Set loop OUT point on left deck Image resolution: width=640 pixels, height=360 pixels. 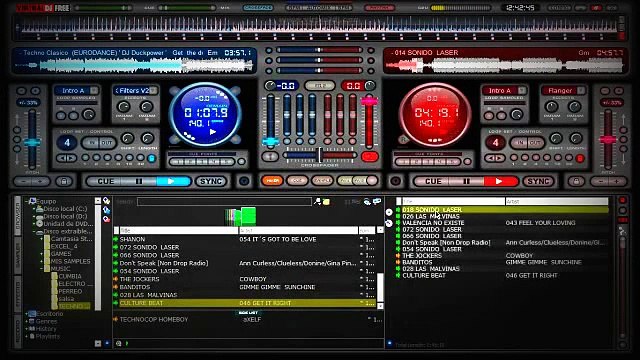pyautogui.click(x=107, y=142)
